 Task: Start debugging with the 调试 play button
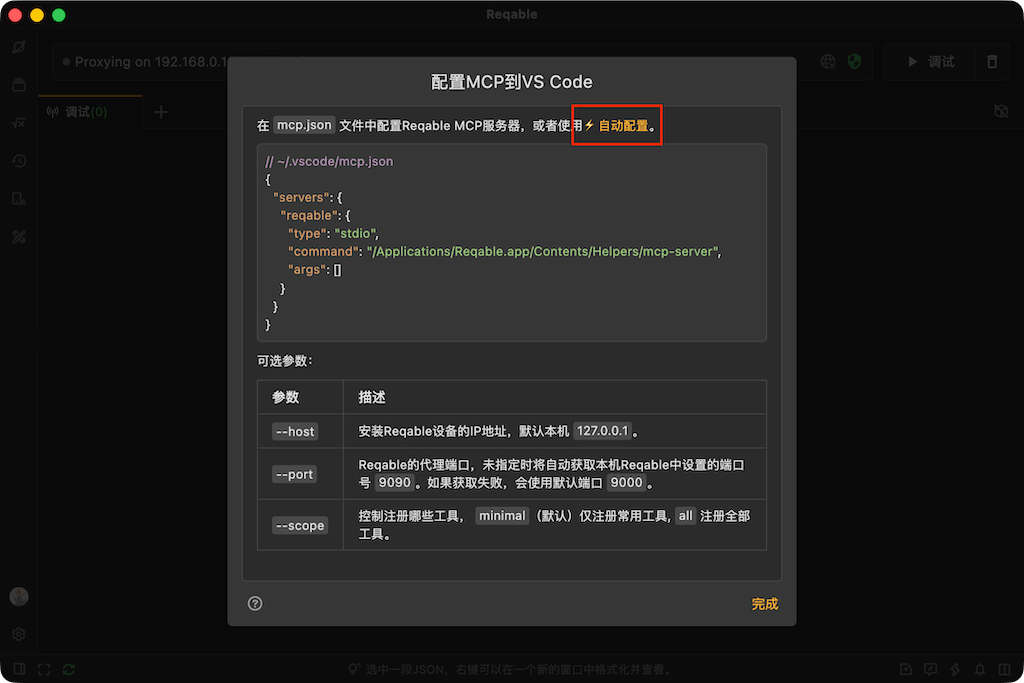click(931, 61)
